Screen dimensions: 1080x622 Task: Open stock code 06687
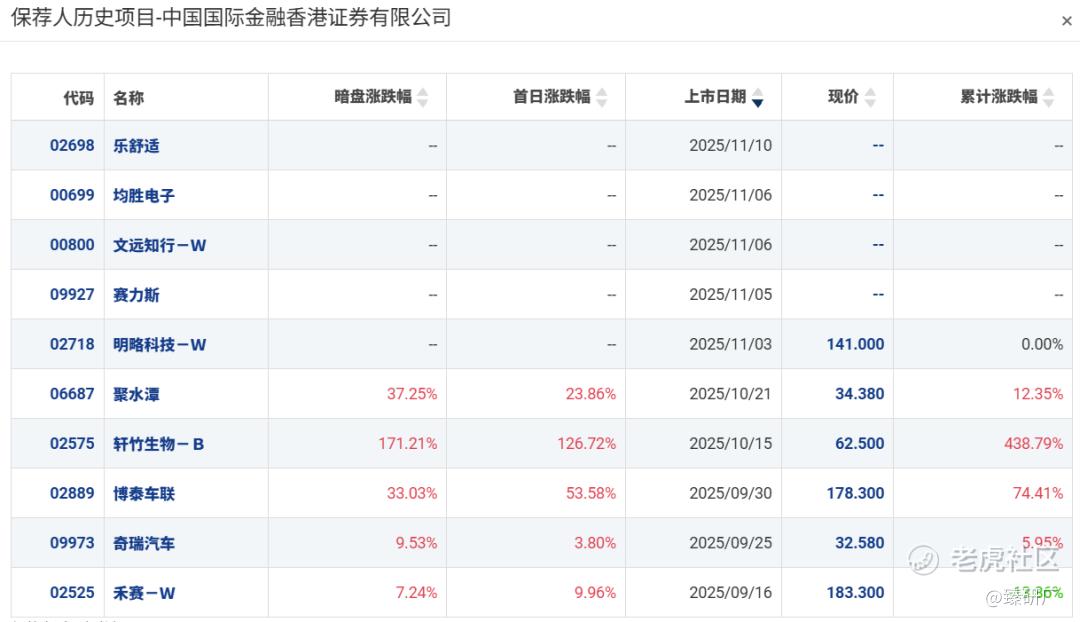(x=72, y=393)
